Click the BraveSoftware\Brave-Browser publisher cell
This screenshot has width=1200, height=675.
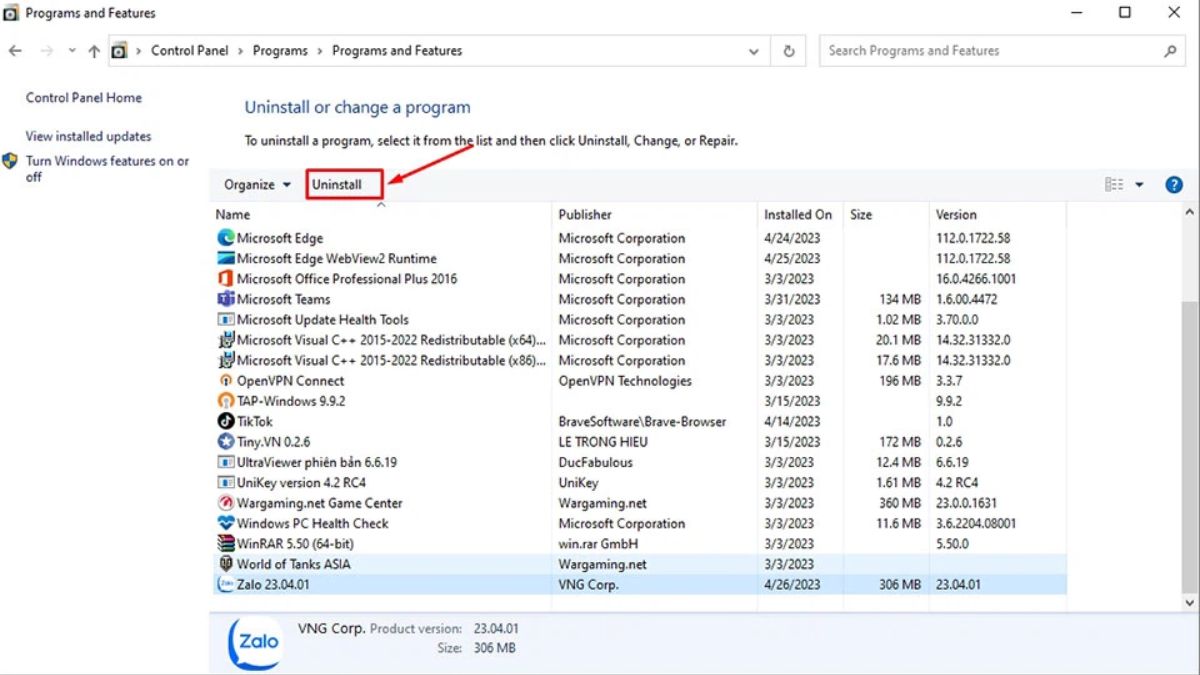(x=642, y=421)
